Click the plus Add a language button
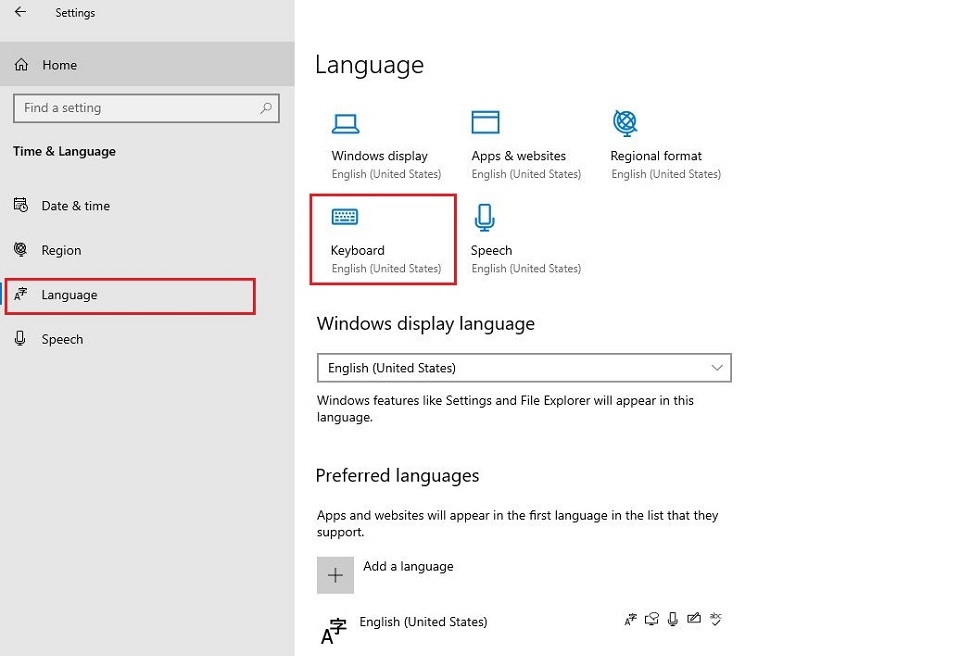Image resolution: width=960 pixels, height=656 pixels. [335, 575]
